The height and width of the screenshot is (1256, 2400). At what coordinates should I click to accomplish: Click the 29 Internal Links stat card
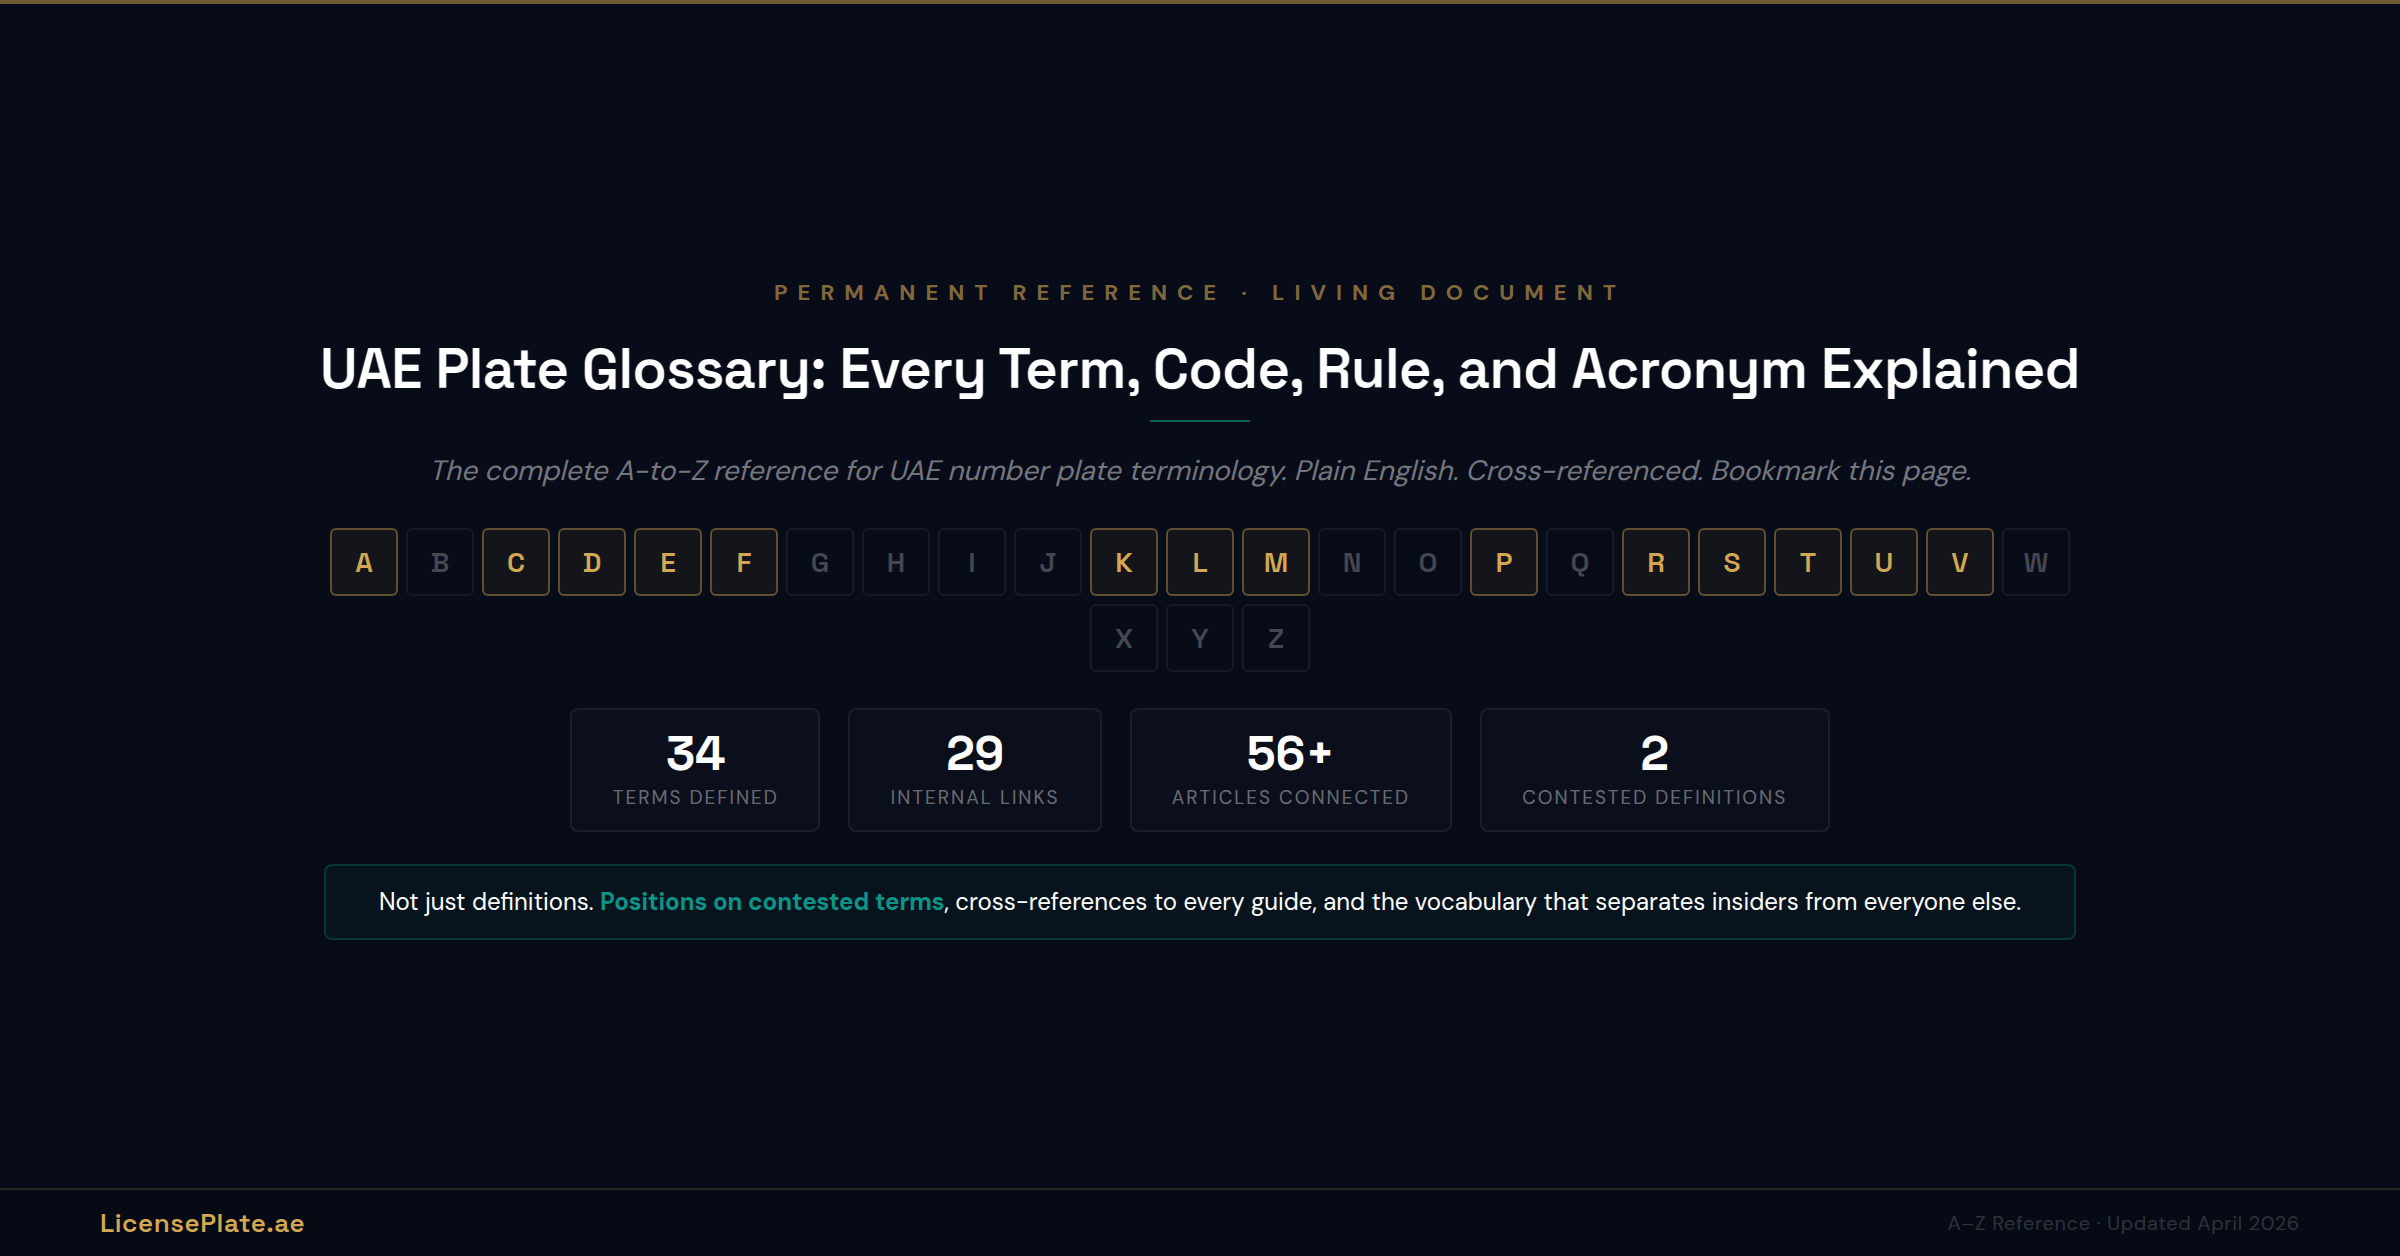click(x=974, y=769)
